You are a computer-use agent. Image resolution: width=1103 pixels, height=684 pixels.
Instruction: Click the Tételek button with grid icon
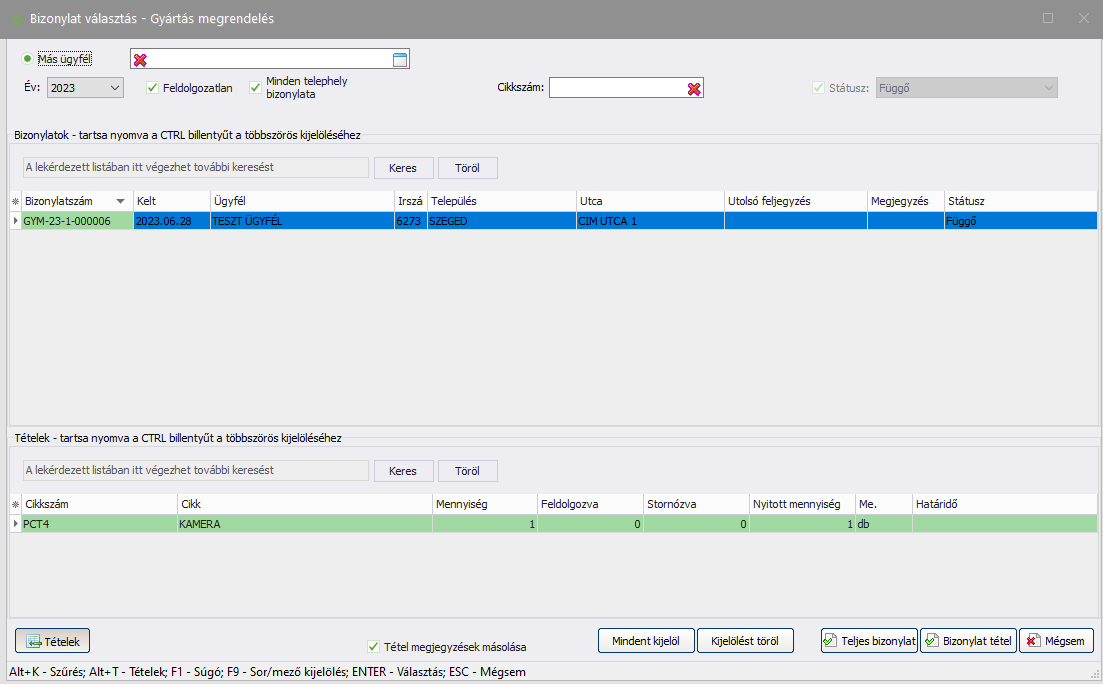(x=54, y=641)
